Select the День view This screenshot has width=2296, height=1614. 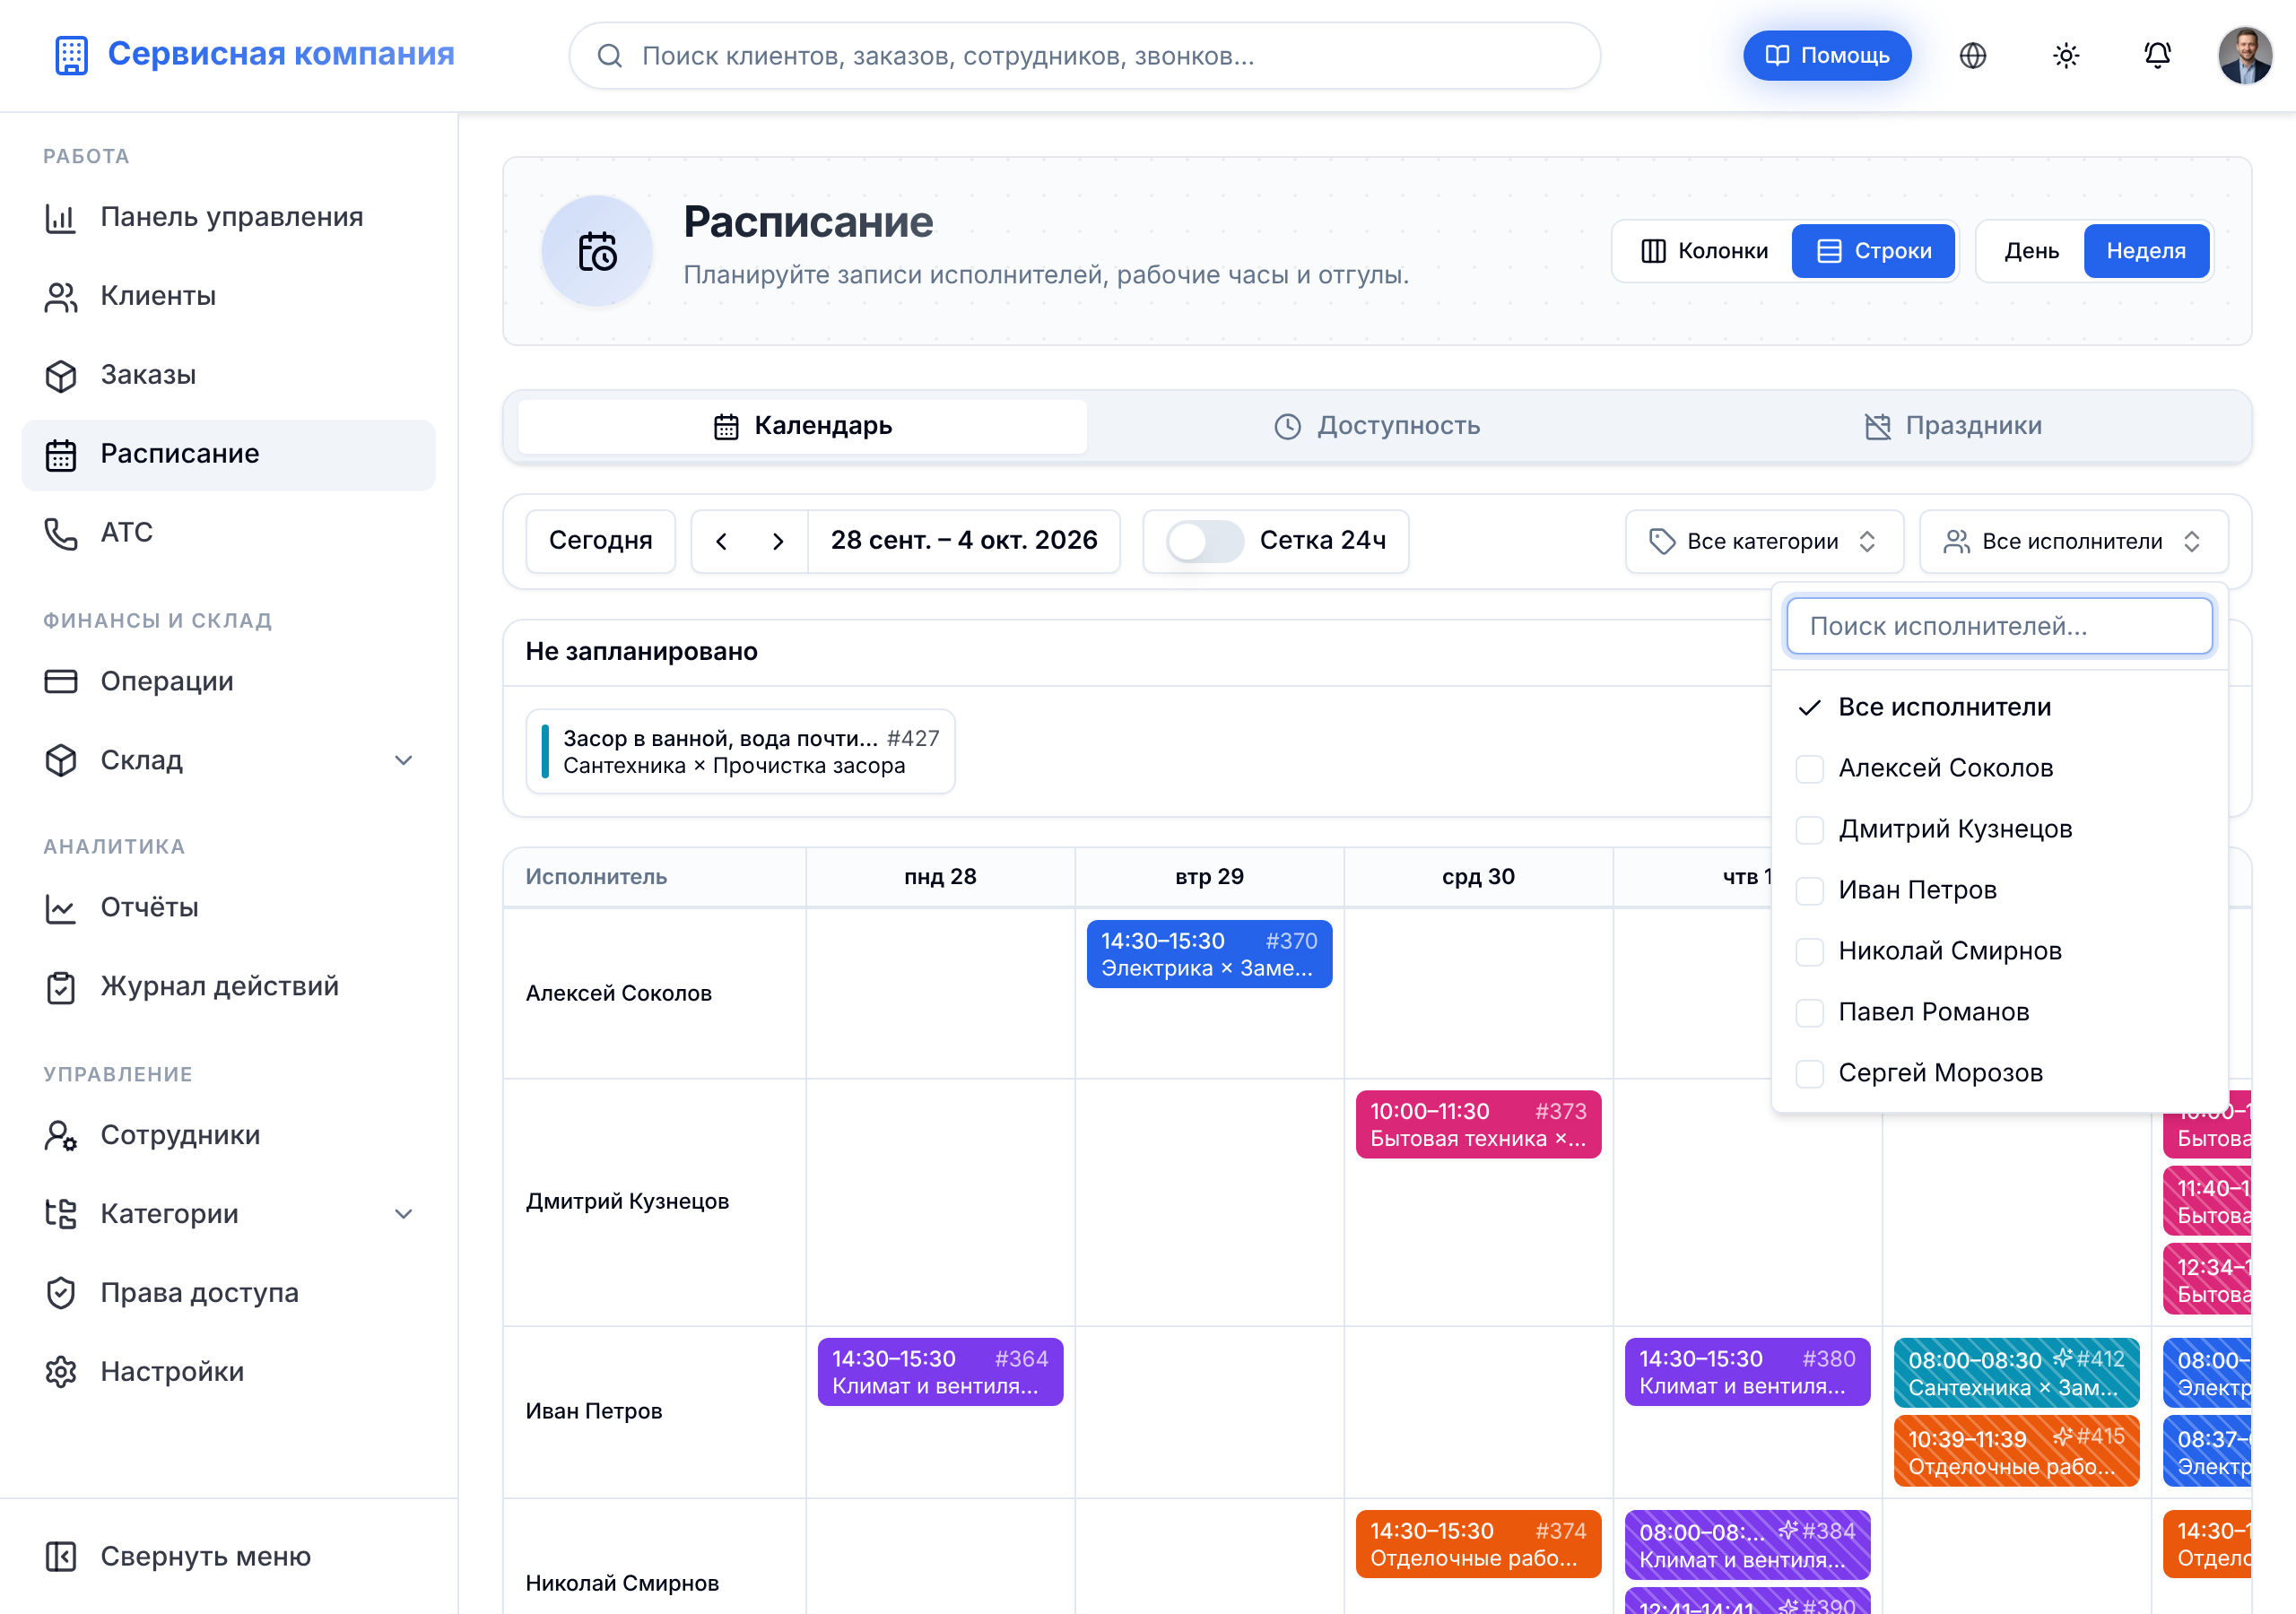[x=2031, y=251]
